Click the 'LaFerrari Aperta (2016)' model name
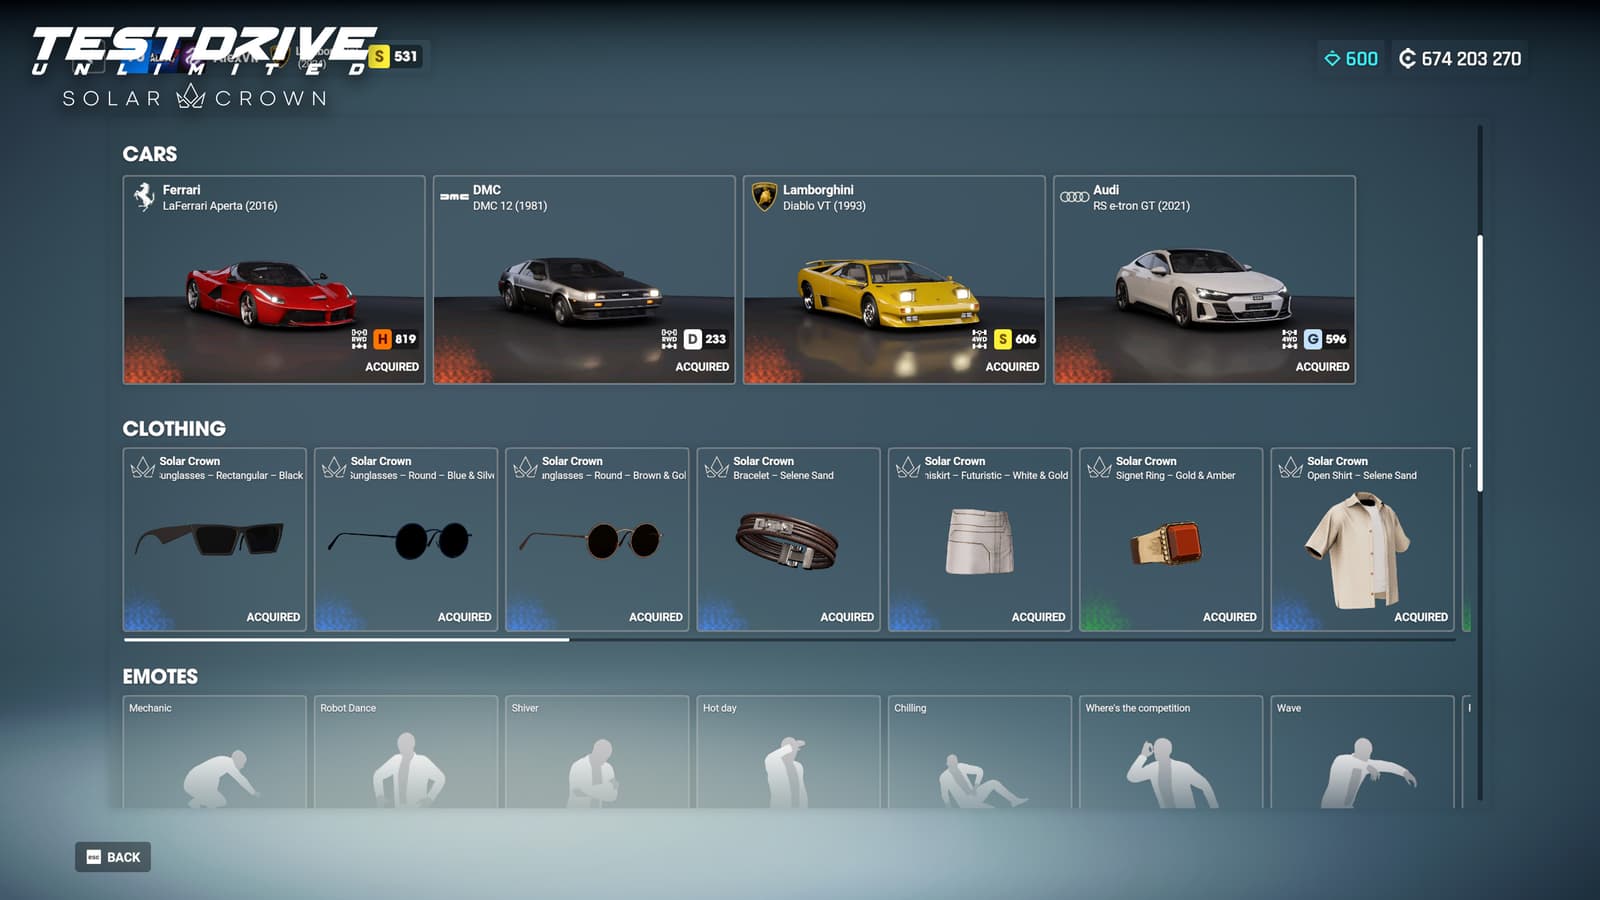Screen dimensions: 1600x900 220,206
